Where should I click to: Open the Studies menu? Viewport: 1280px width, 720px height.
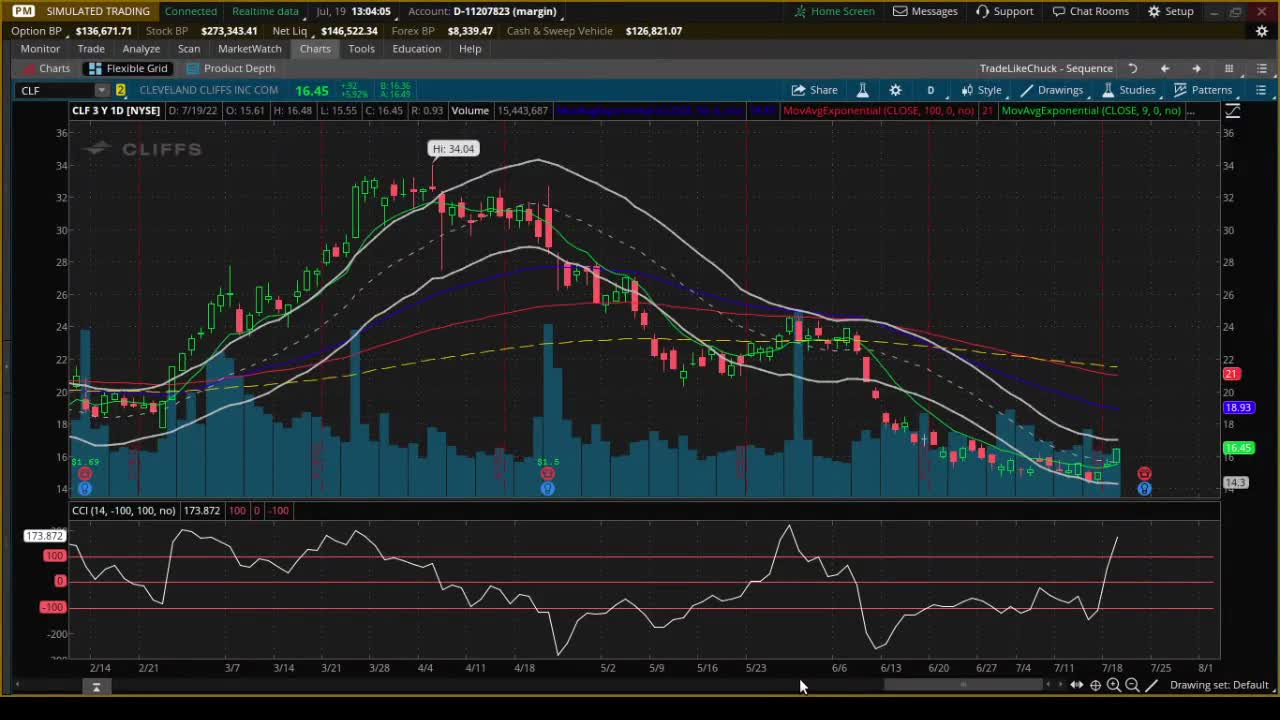click(x=1128, y=90)
